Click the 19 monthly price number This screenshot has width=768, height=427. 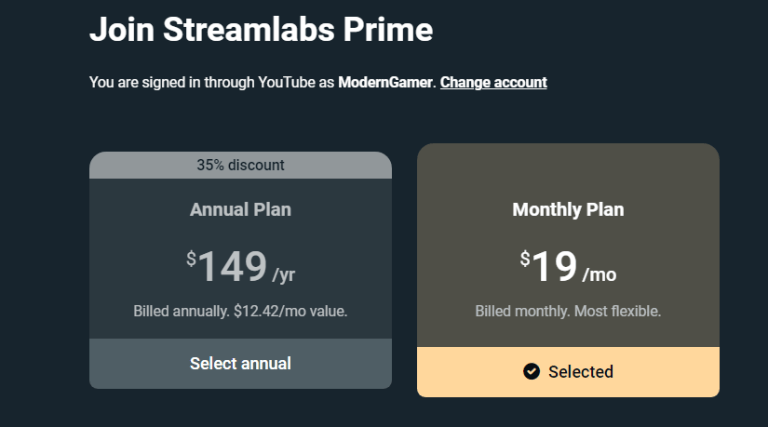[x=554, y=267]
